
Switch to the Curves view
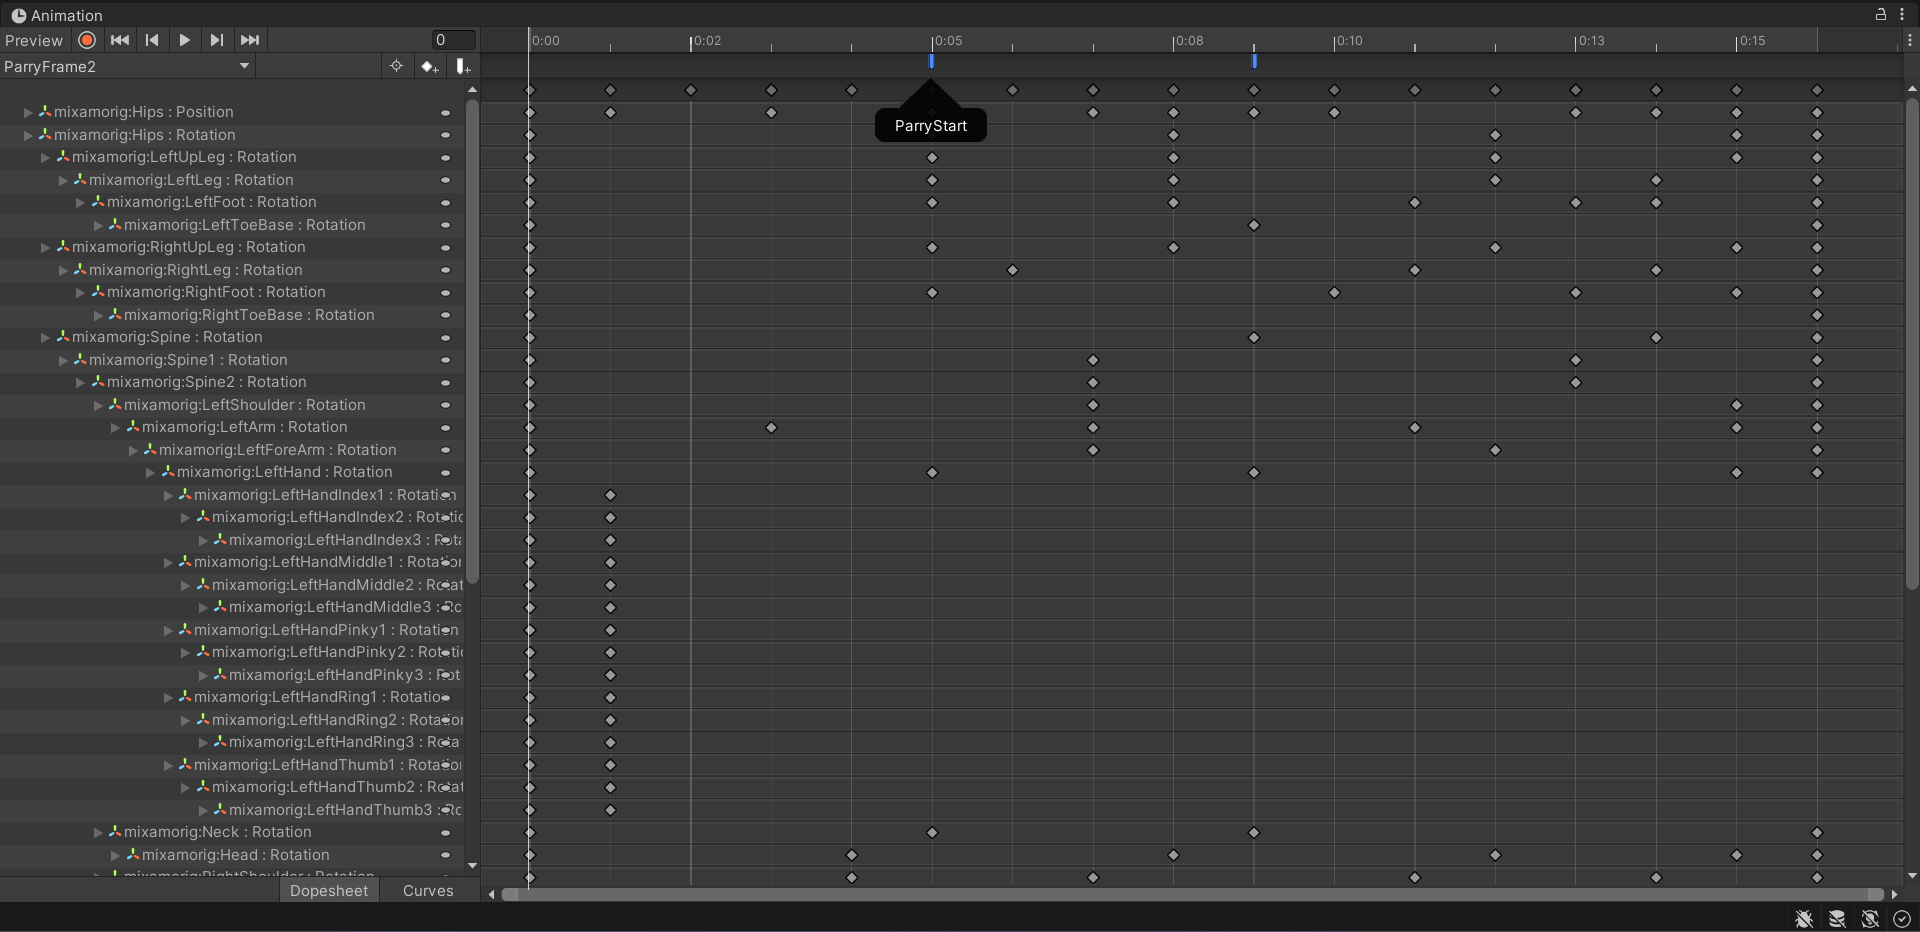(428, 890)
